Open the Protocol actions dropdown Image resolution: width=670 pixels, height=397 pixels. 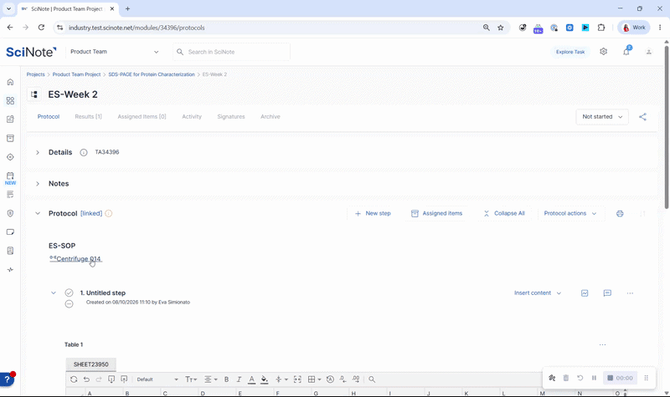[570, 213]
